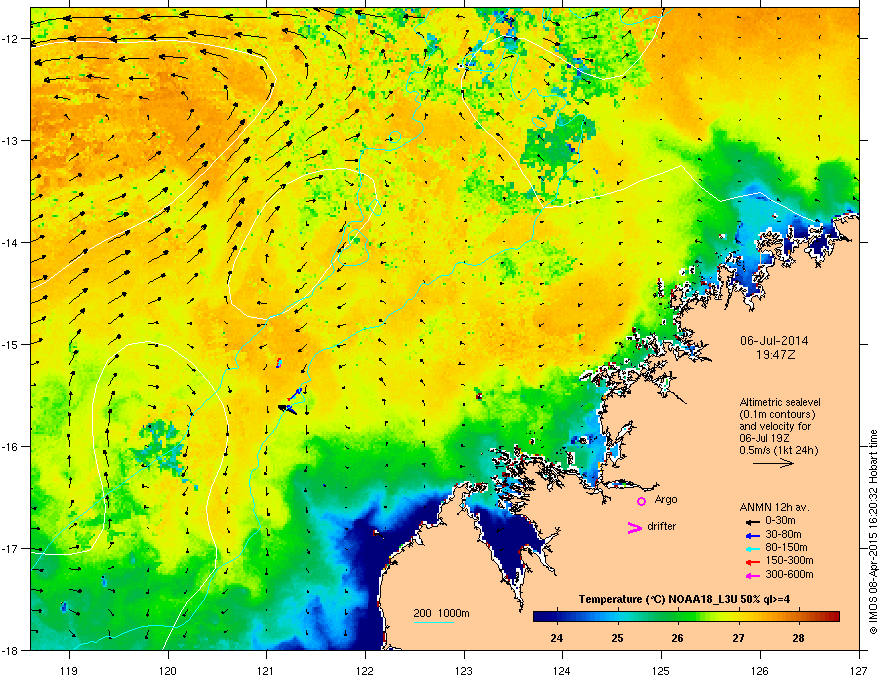The width and height of the screenshot is (880, 680).
Task: Click the time label 19:47Z
Action: click(x=775, y=355)
